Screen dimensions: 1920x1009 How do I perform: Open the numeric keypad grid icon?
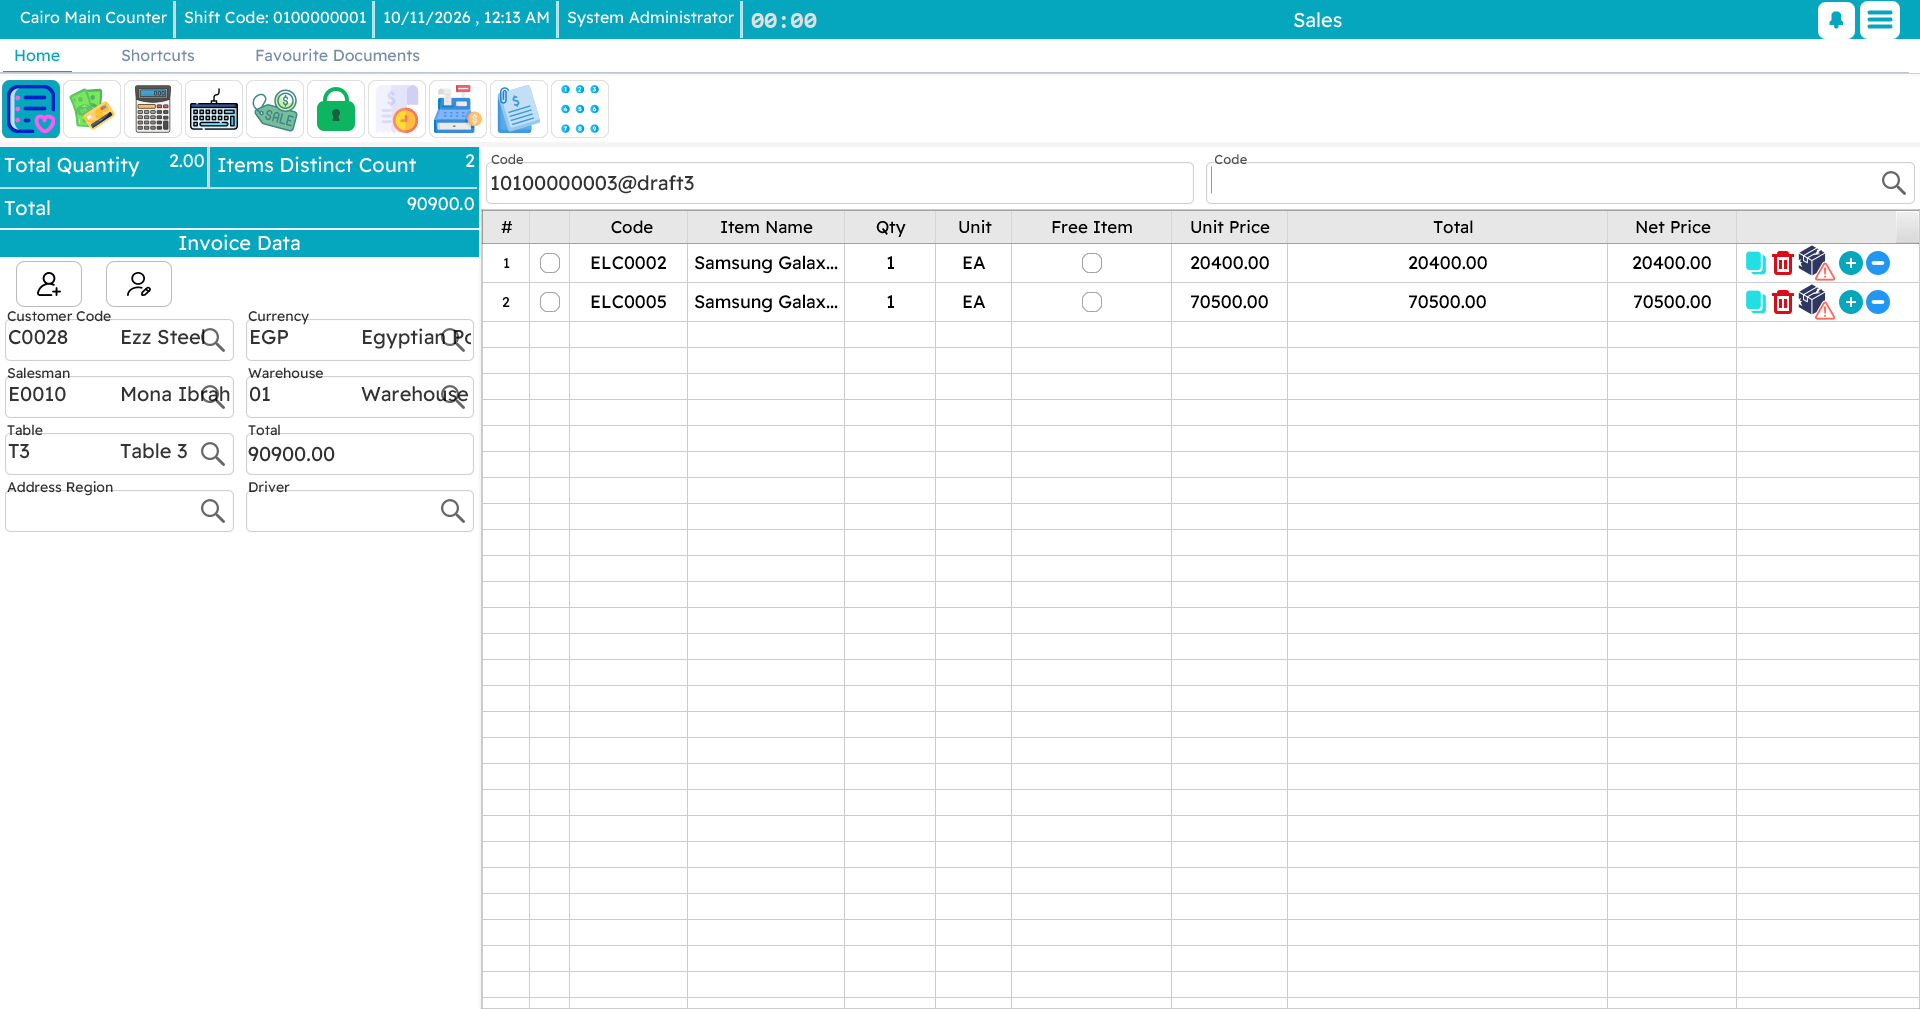click(x=580, y=109)
